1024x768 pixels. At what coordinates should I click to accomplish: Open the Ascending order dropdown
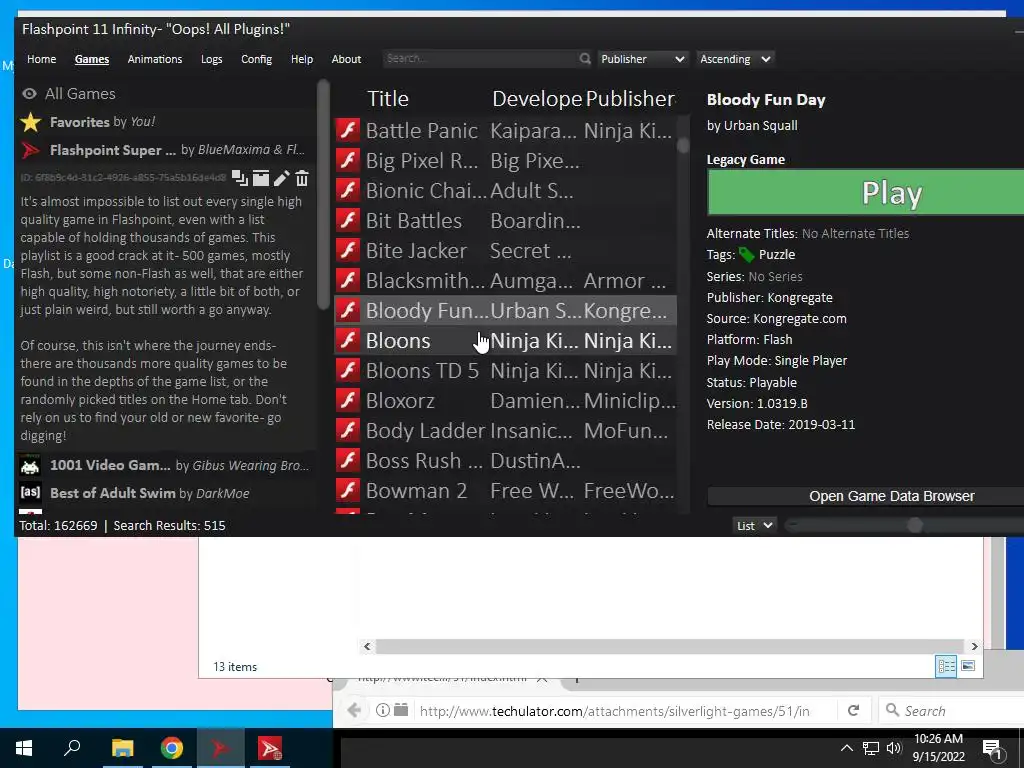[735, 59]
